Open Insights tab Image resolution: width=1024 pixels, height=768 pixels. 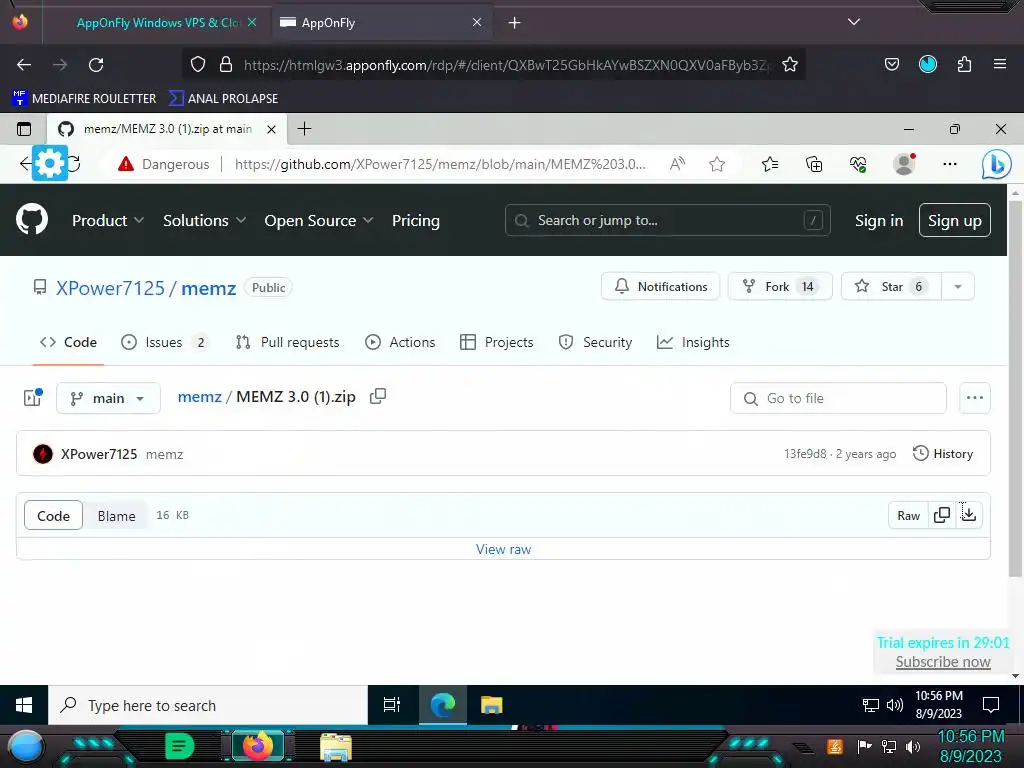pos(693,342)
